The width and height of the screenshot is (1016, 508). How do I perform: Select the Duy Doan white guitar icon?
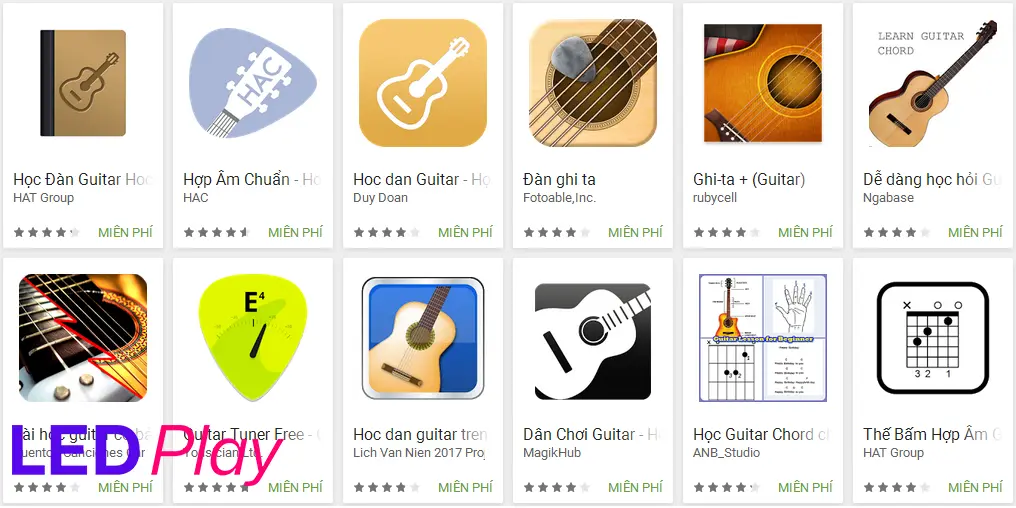click(x=422, y=83)
